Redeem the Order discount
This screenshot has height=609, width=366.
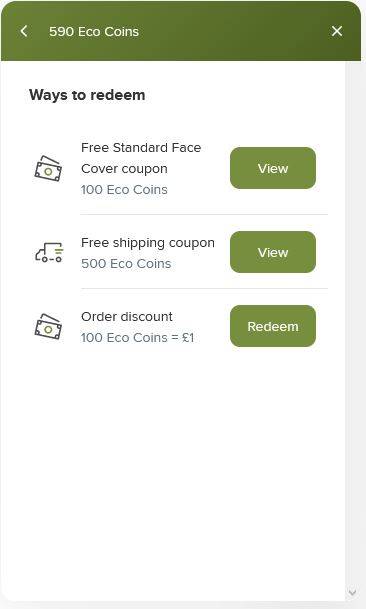point(273,326)
